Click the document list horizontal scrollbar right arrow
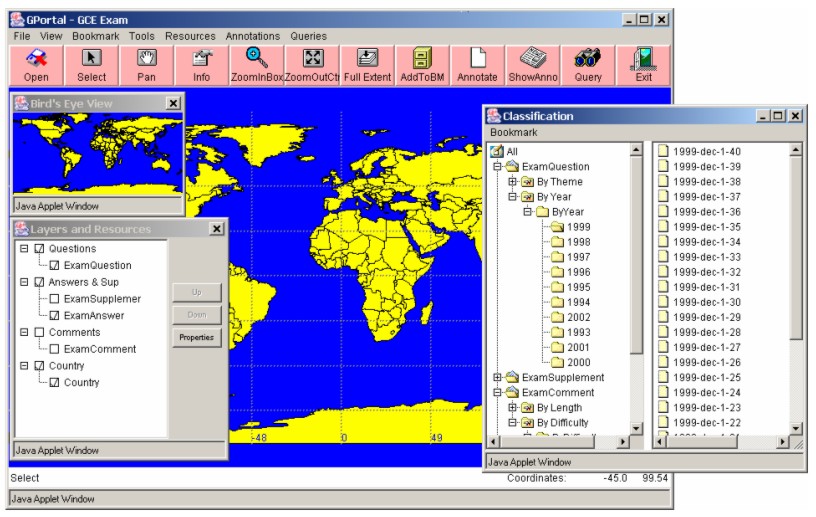Image resolution: width=816 pixels, height=517 pixels. [783, 442]
